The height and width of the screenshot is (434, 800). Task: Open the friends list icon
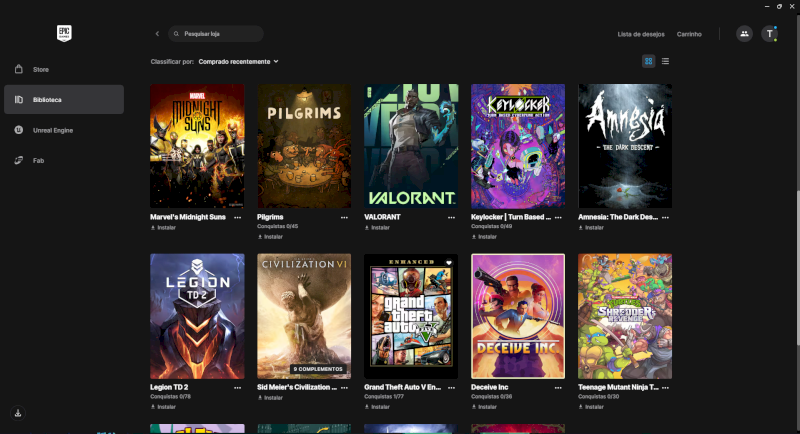tap(744, 34)
